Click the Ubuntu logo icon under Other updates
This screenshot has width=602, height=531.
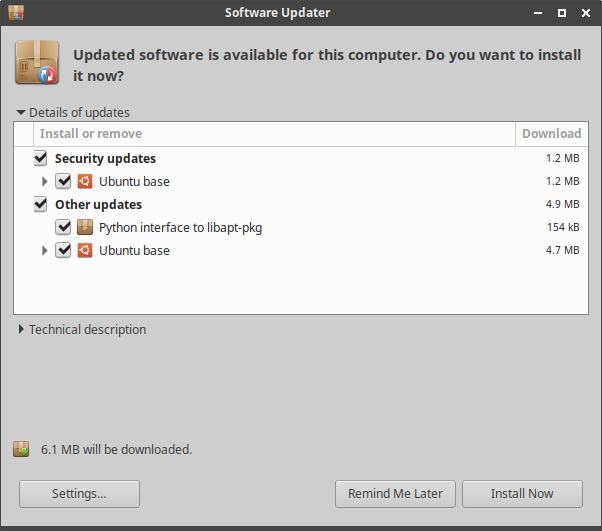click(x=84, y=250)
